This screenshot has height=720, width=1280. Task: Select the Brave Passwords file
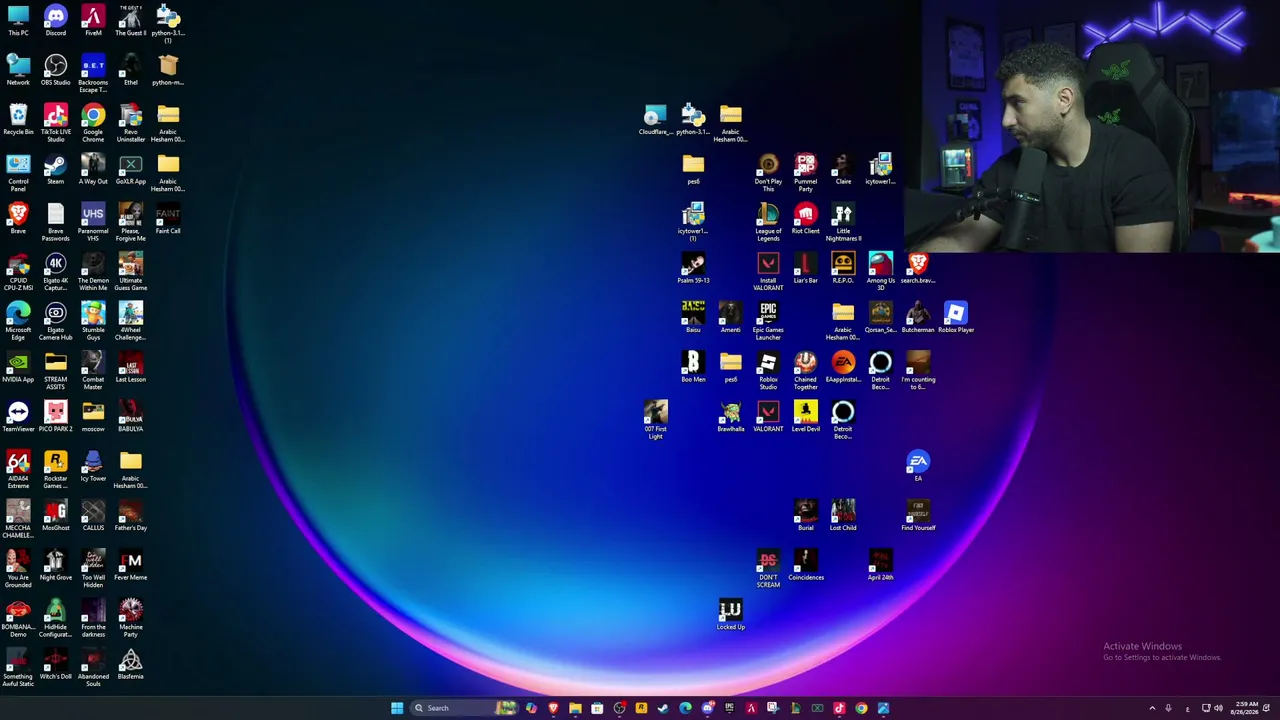[55, 223]
